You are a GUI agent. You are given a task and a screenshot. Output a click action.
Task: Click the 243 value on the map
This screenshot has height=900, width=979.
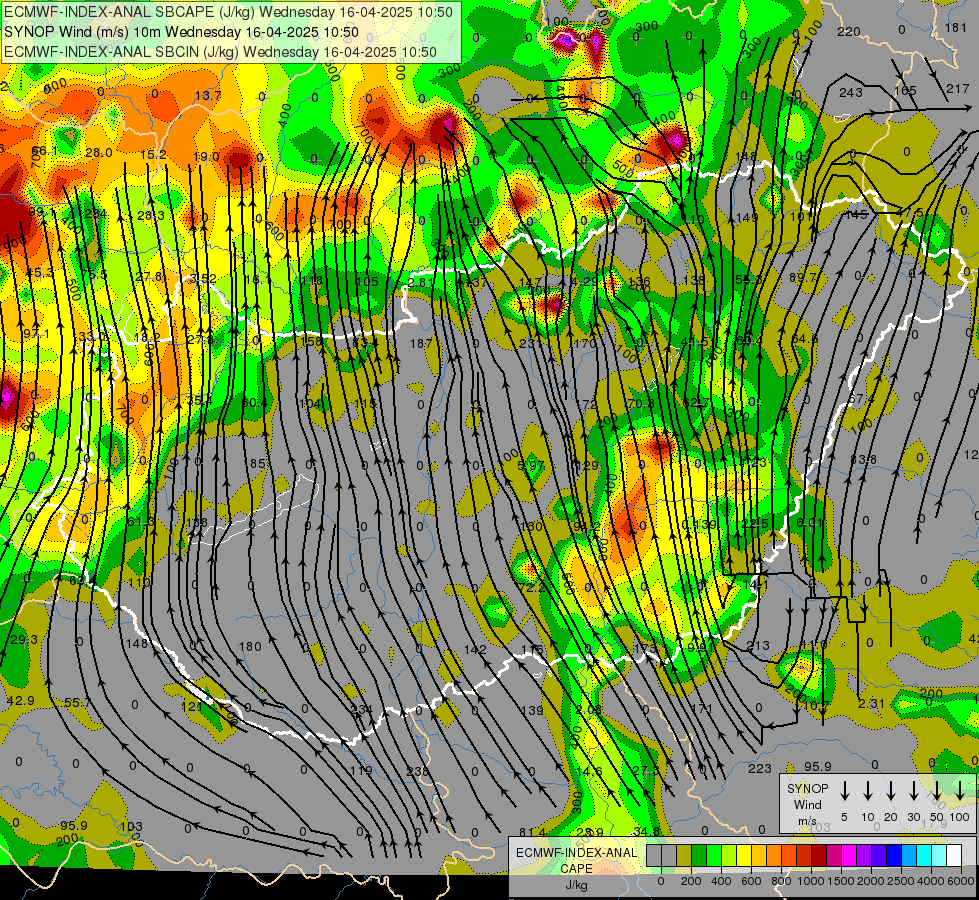click(x=850, y=92)
